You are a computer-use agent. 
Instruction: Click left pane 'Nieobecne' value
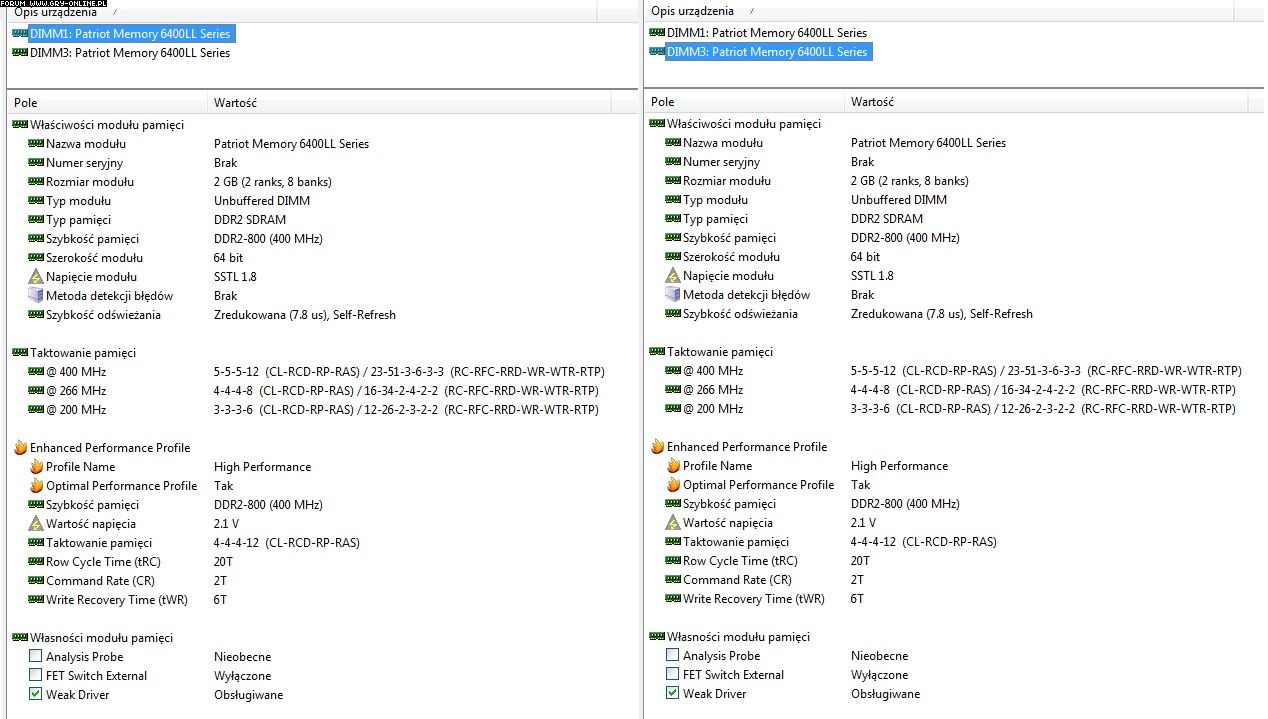[242, 656]
